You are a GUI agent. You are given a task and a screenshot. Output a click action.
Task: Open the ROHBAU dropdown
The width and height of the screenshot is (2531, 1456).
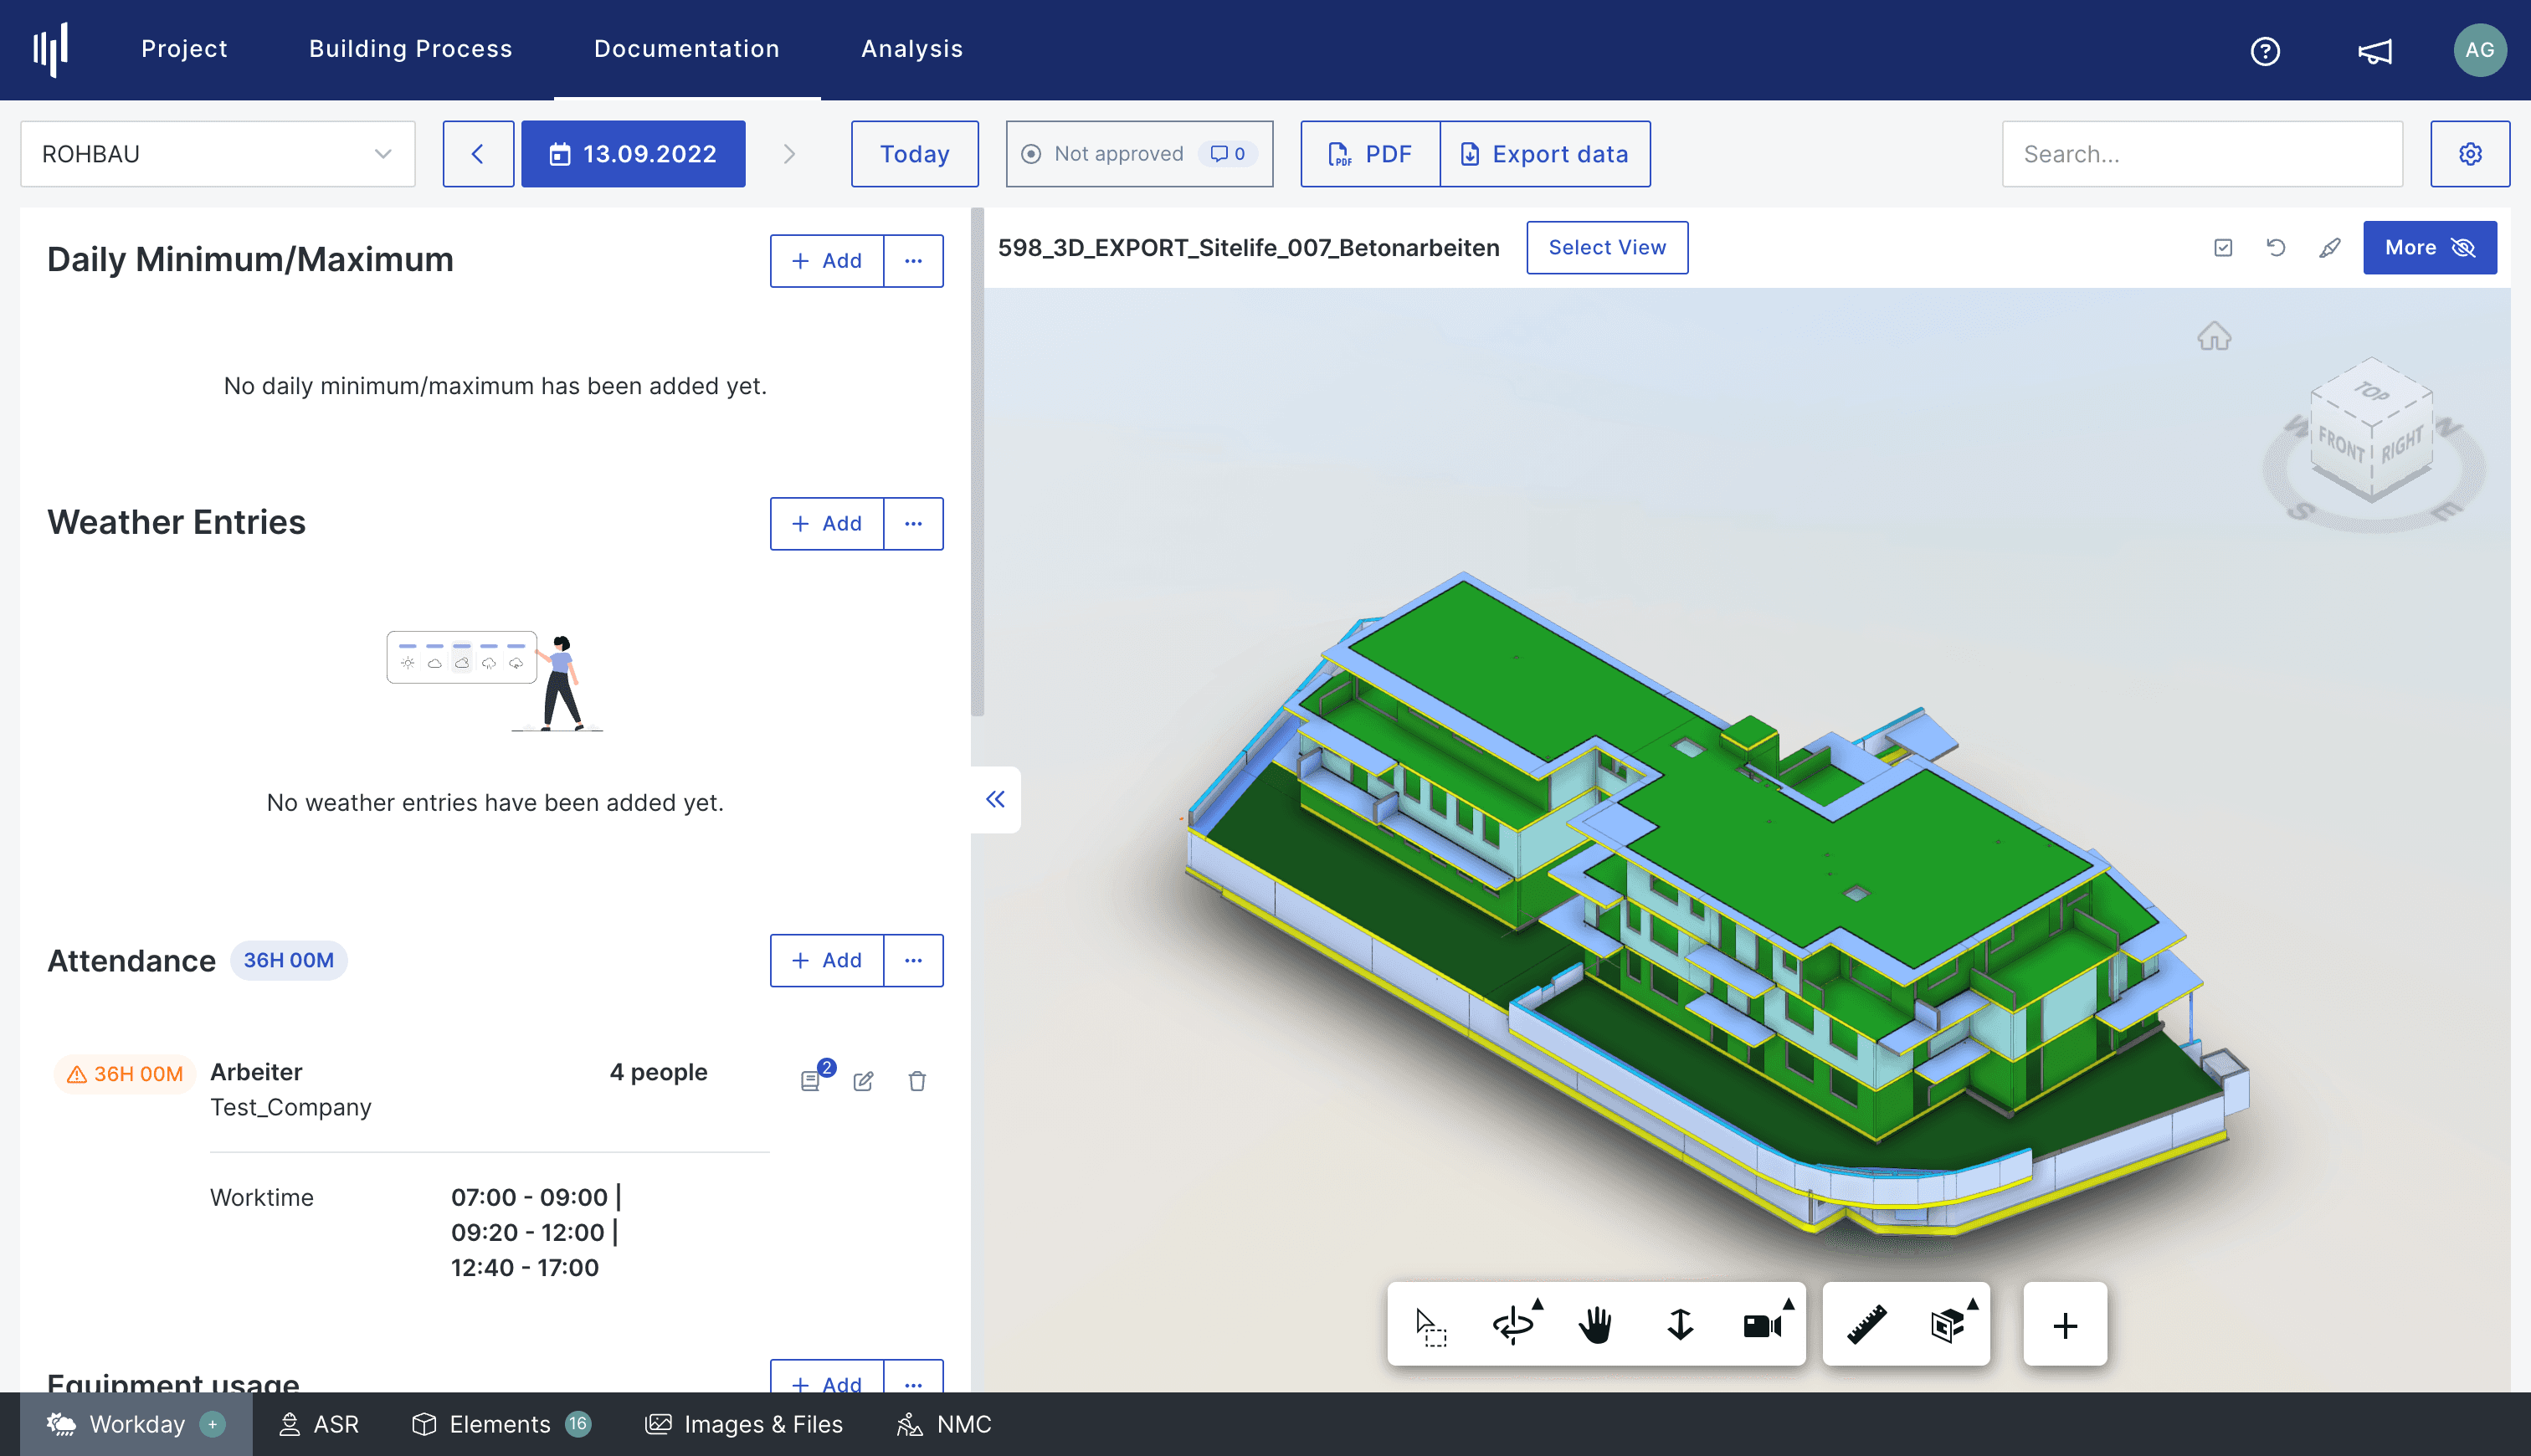218,154
